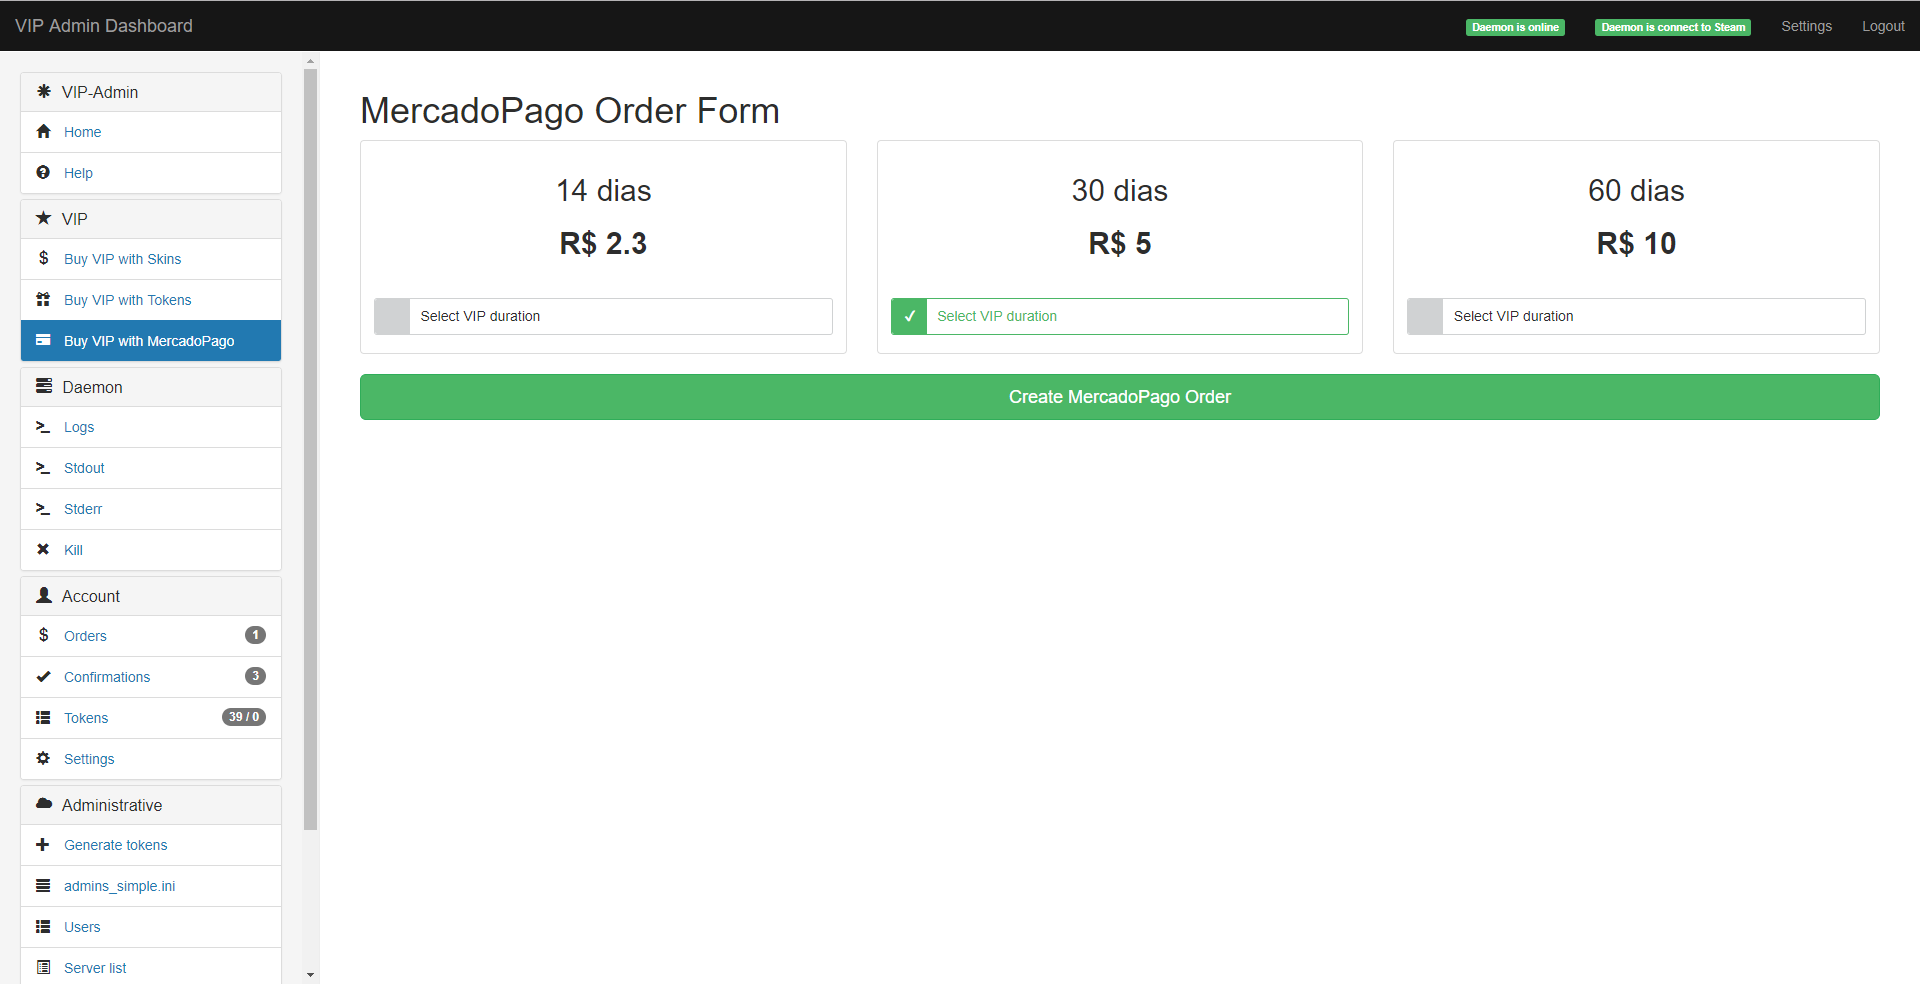Click the 14 dias plan title
Viewport: 1920px width, 984px height.
604,190
